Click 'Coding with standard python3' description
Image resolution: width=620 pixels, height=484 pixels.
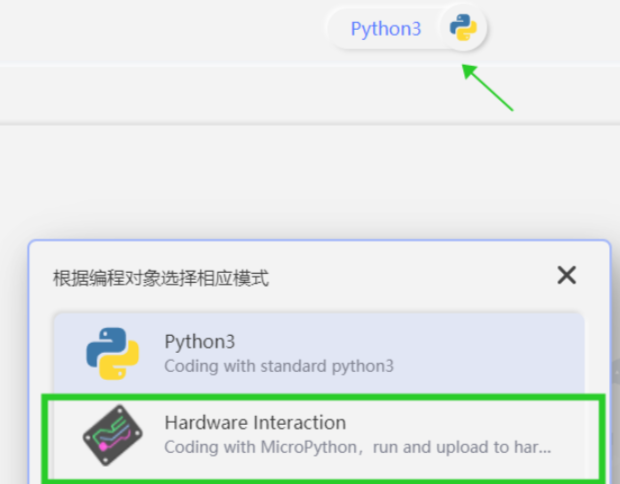pos(279,366)
